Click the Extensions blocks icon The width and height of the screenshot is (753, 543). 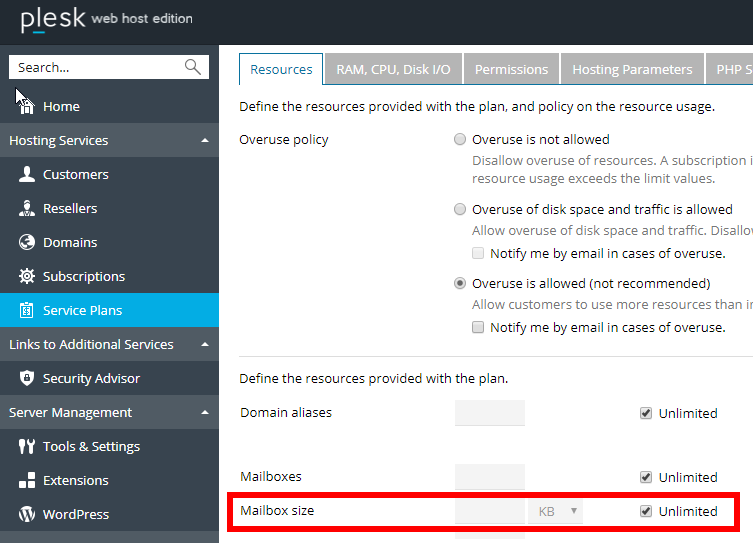pos(26,480)
